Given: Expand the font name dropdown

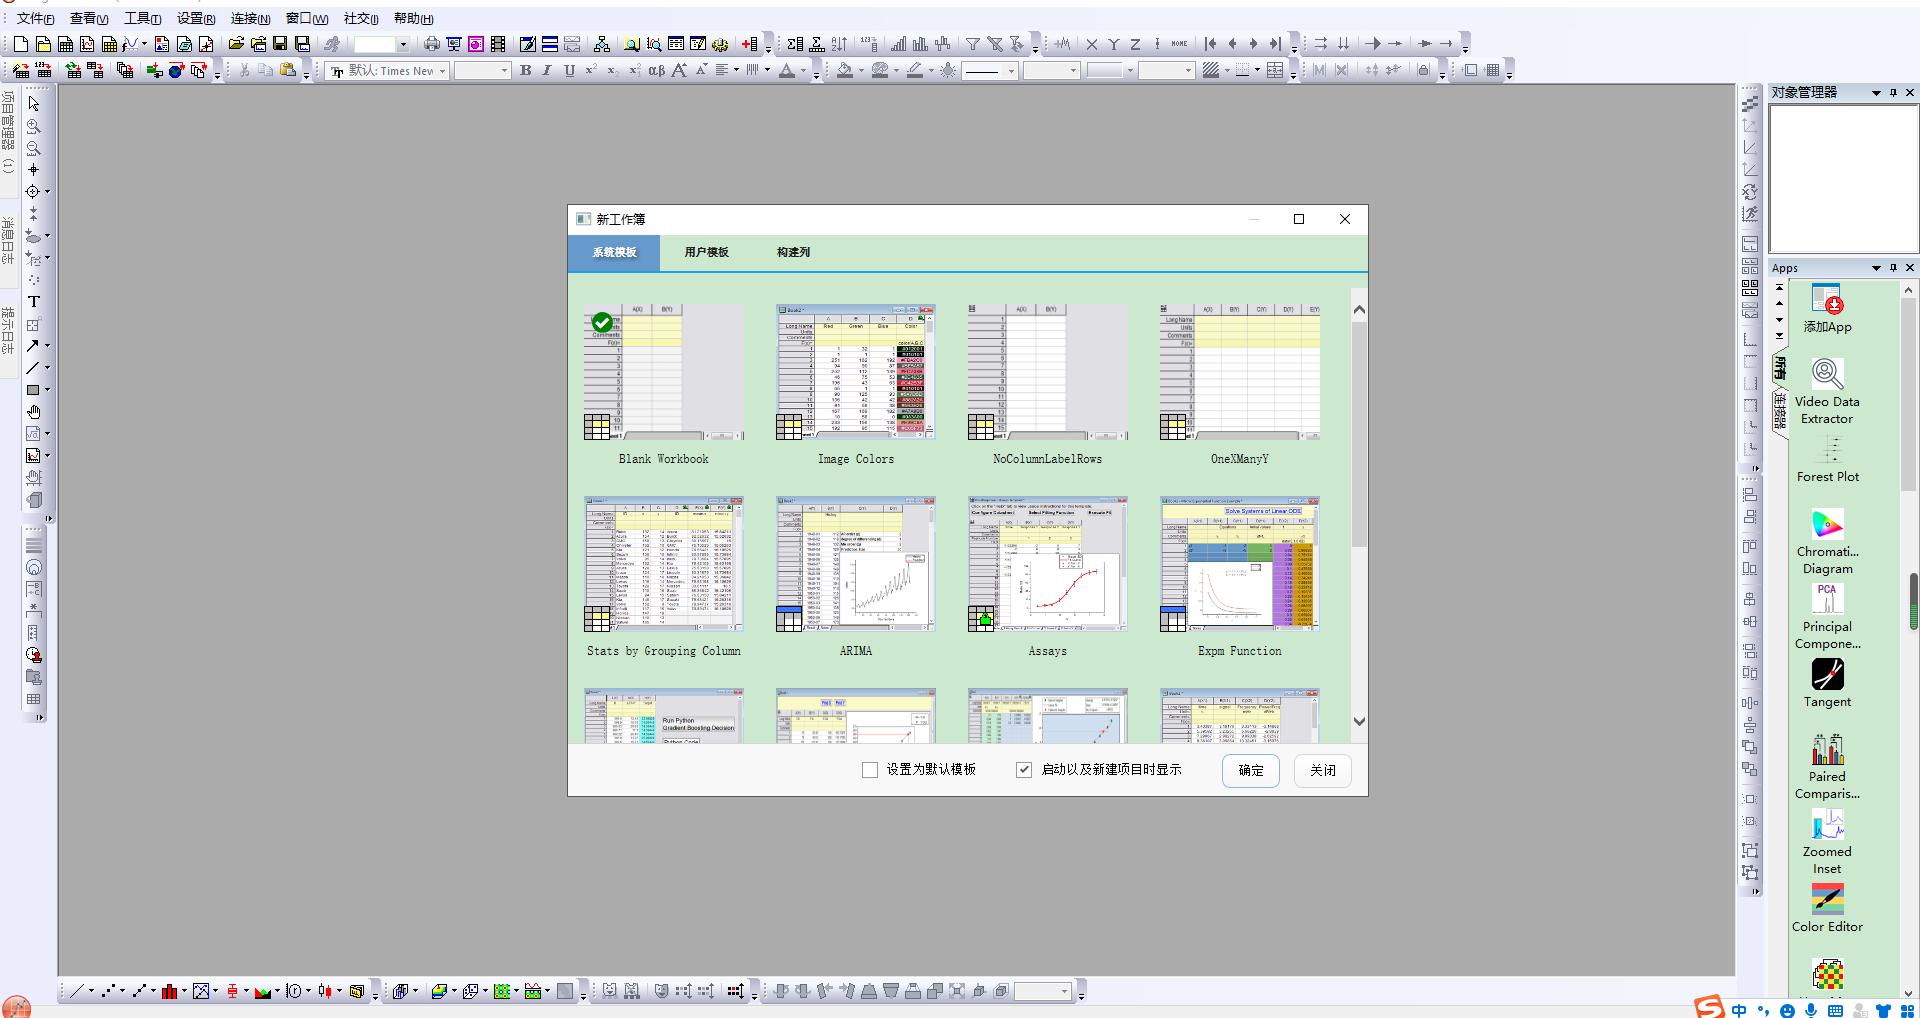Looking at the screenshot, I should (442, 71).
